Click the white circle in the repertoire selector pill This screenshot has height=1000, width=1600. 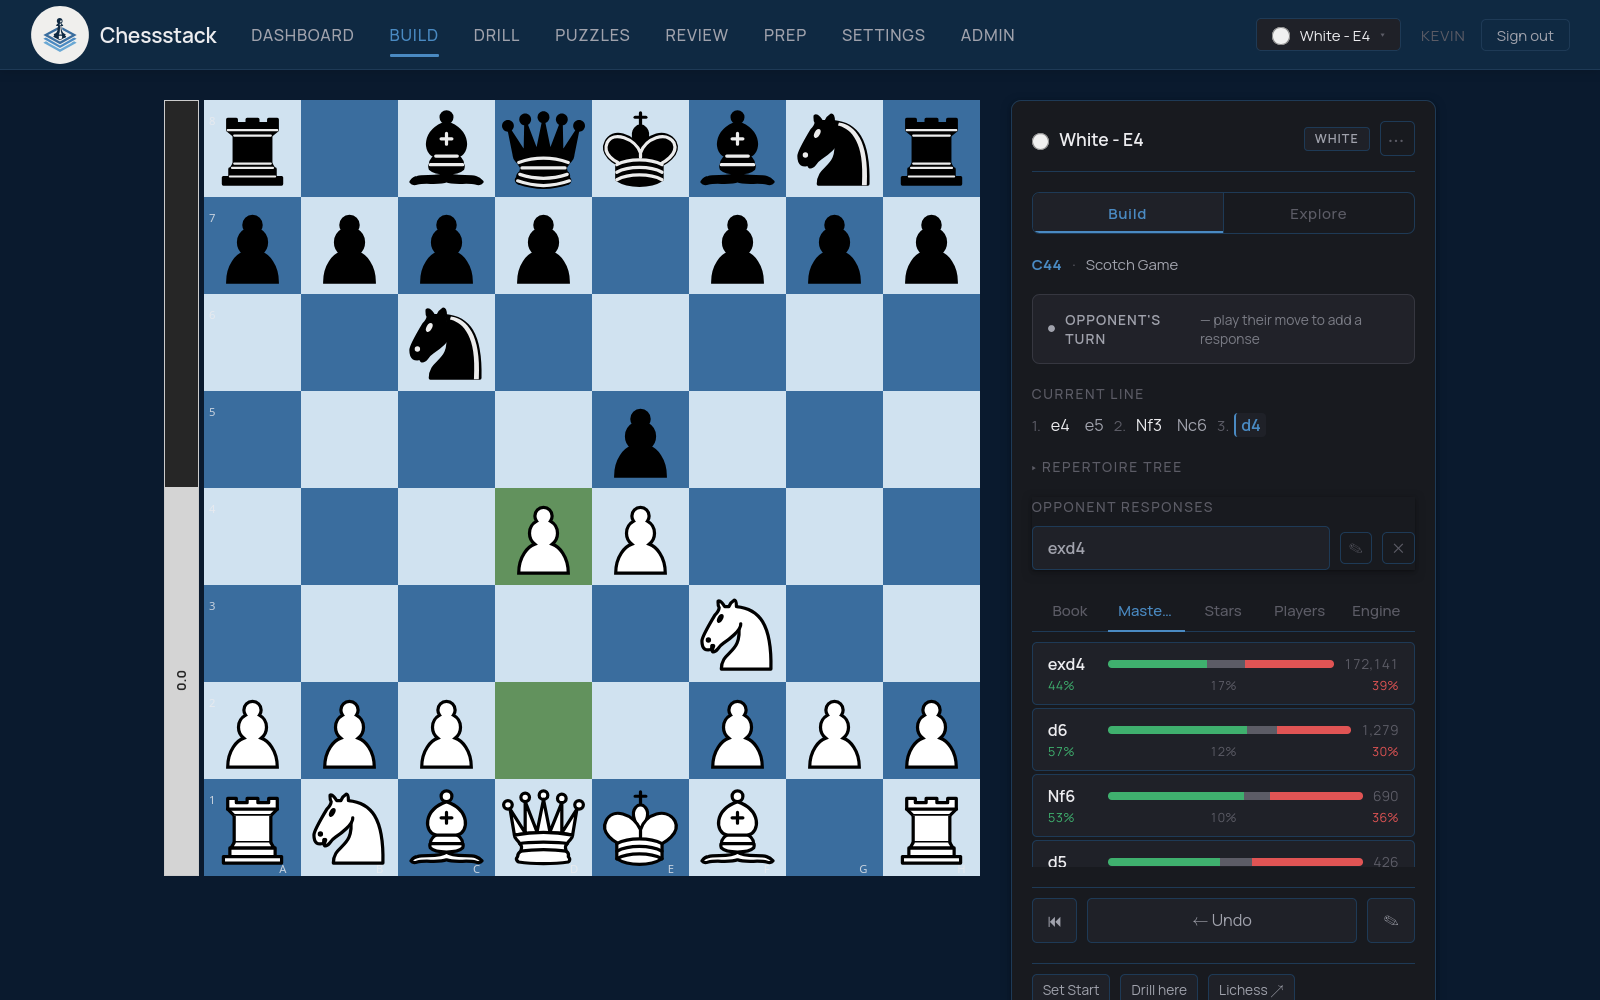point(1281,35)
